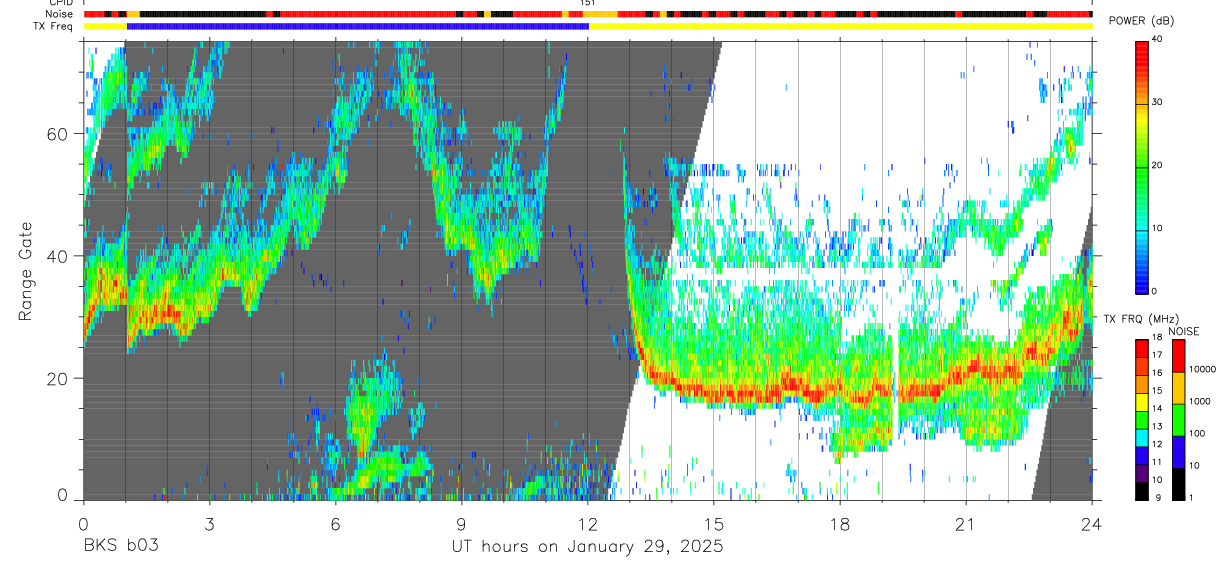Click the hour 18 tick label on the time axis
1228x567 pixels.
click(x=839, y=523)
